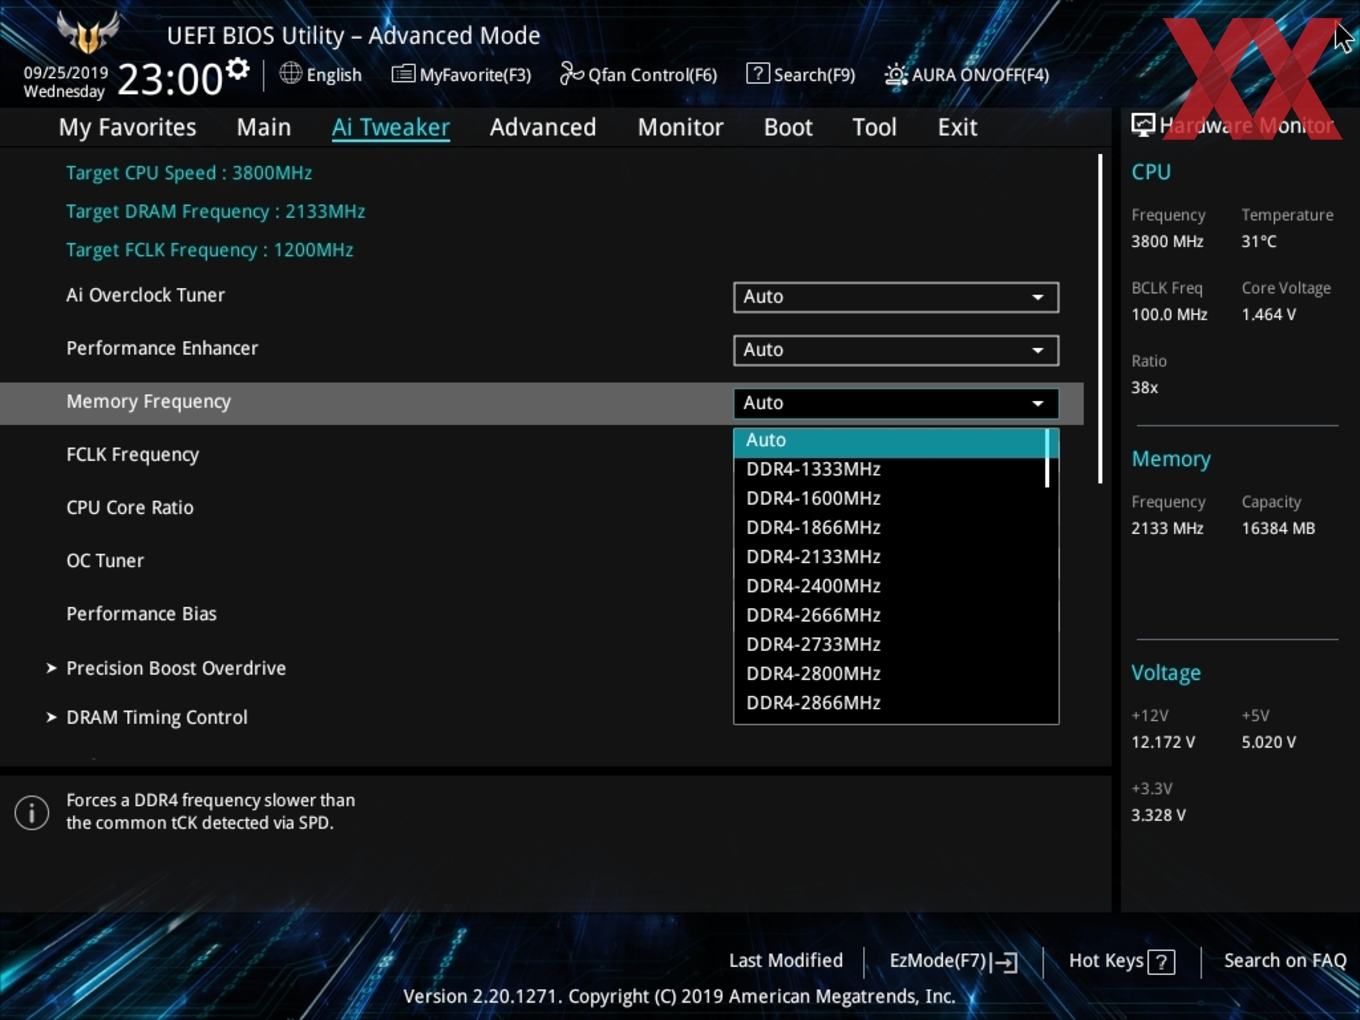
Task: Select Auto in the frequency list
Action: (889, 440)
